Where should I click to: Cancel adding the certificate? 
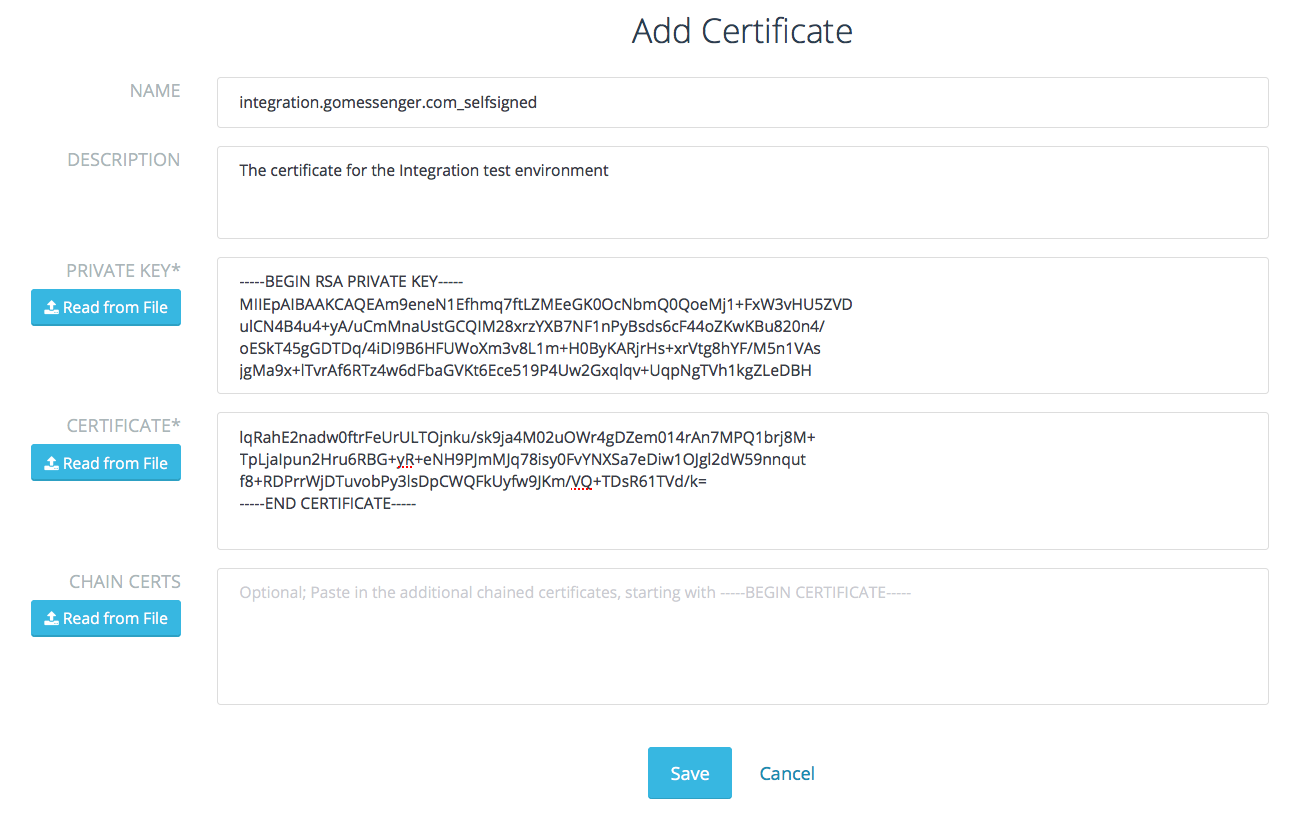pos(787,773)
